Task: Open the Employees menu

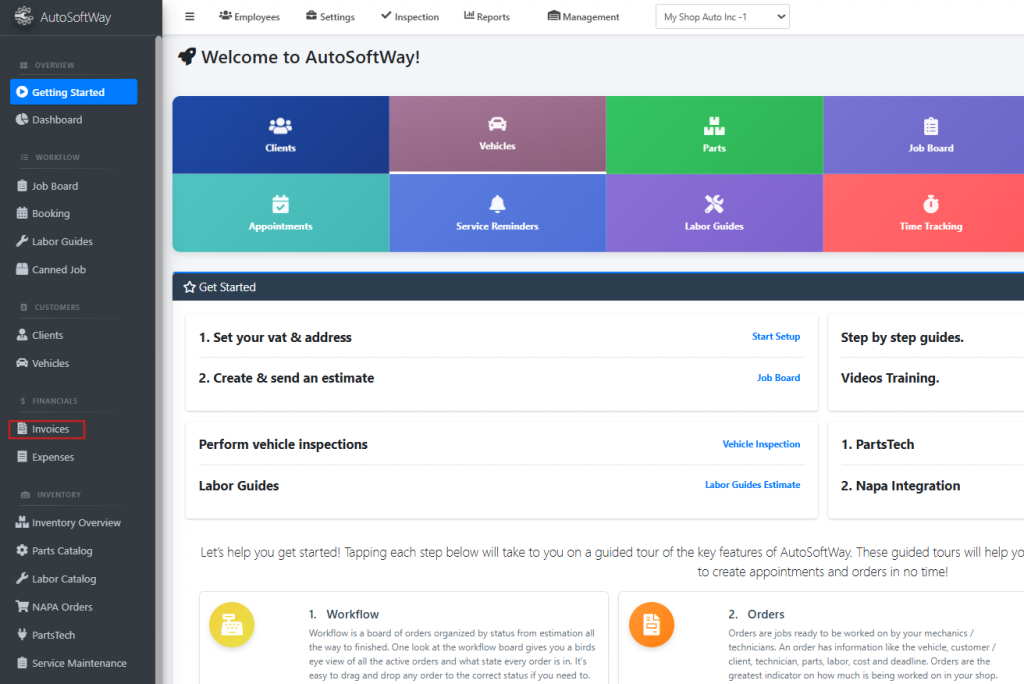Action: click(x=249, y=17)
